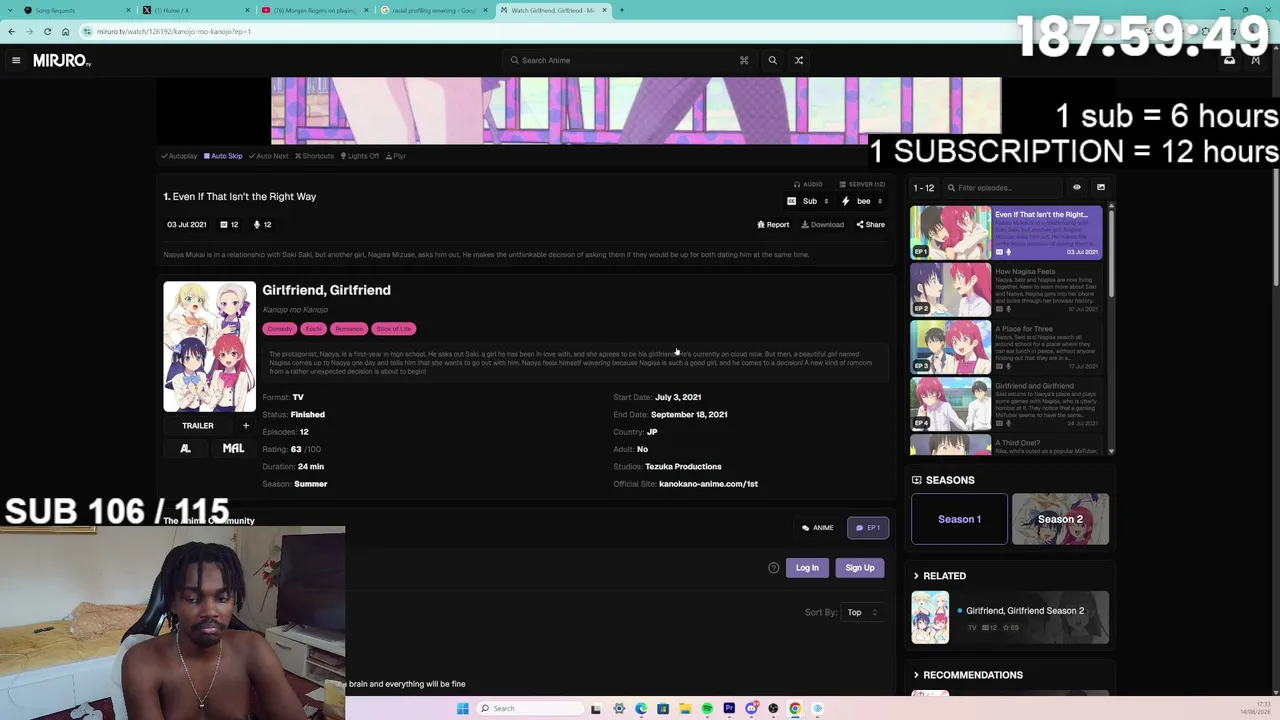Open the Shortcuts help option

tap(314, 156)
